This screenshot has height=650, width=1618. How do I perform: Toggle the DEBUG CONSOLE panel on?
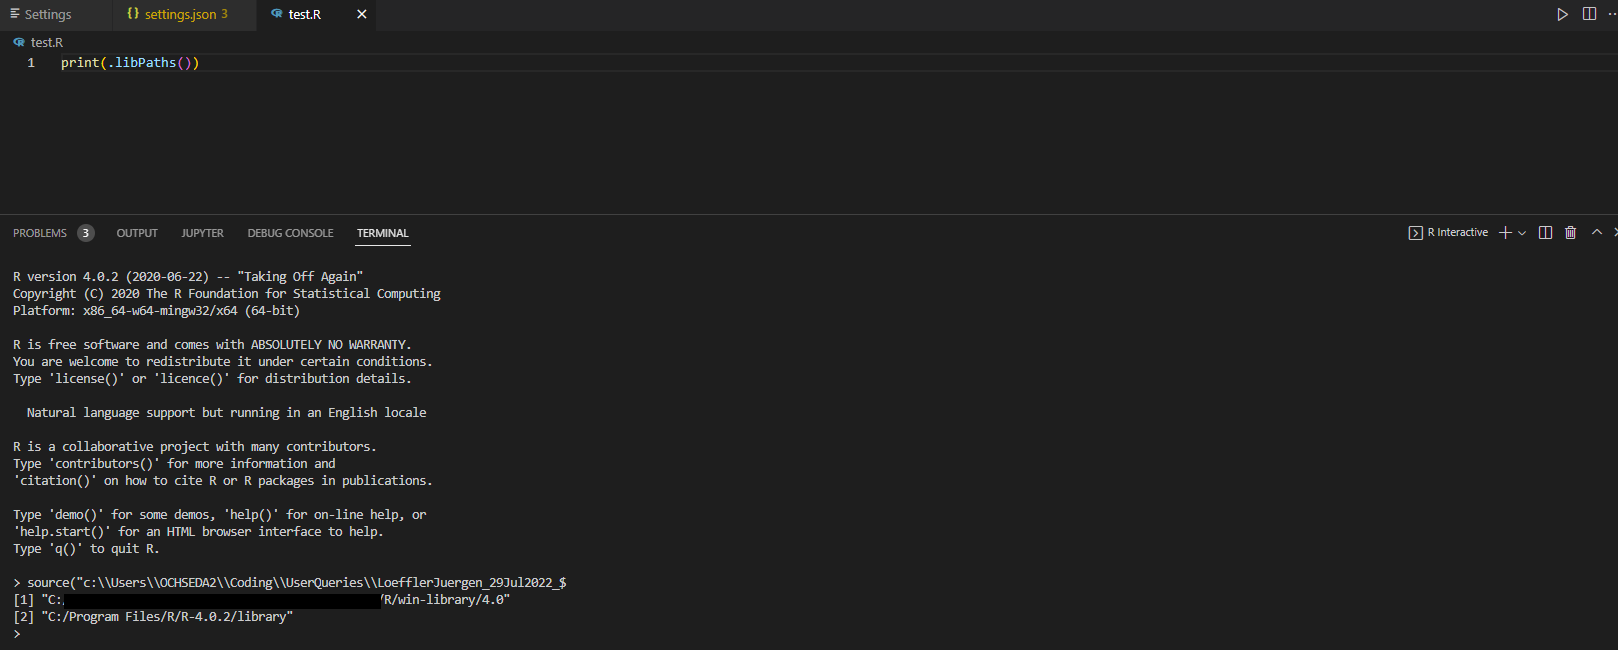(290, 232)
